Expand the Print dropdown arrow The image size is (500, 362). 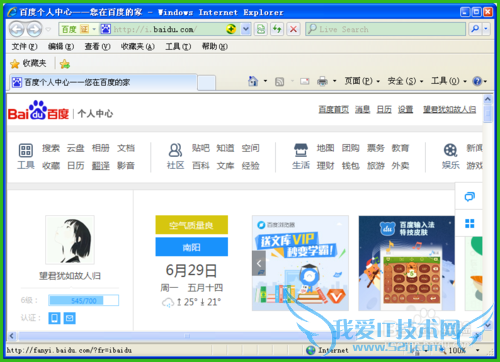coord(335,81)
